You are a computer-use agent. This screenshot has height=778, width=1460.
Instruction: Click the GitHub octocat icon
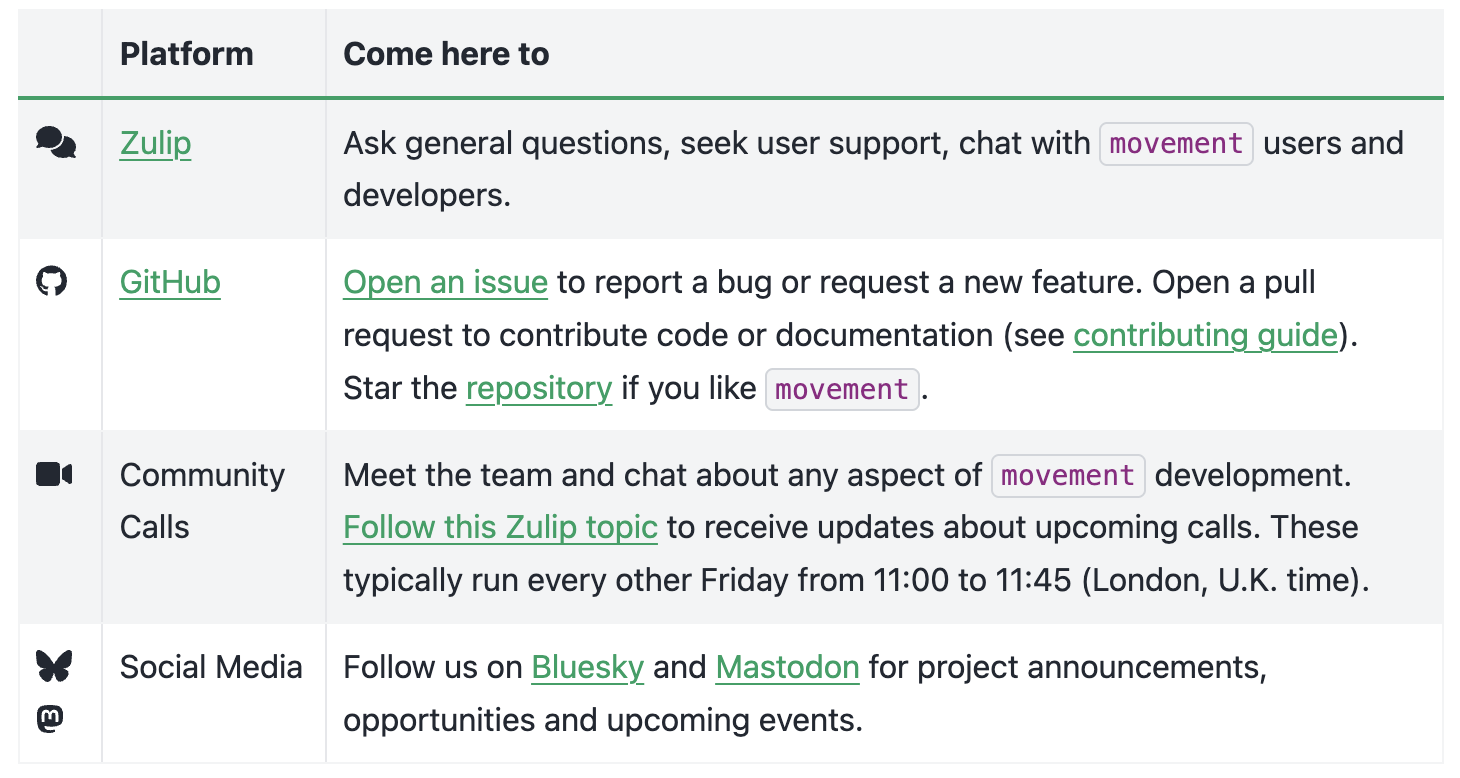pos(52,282)
